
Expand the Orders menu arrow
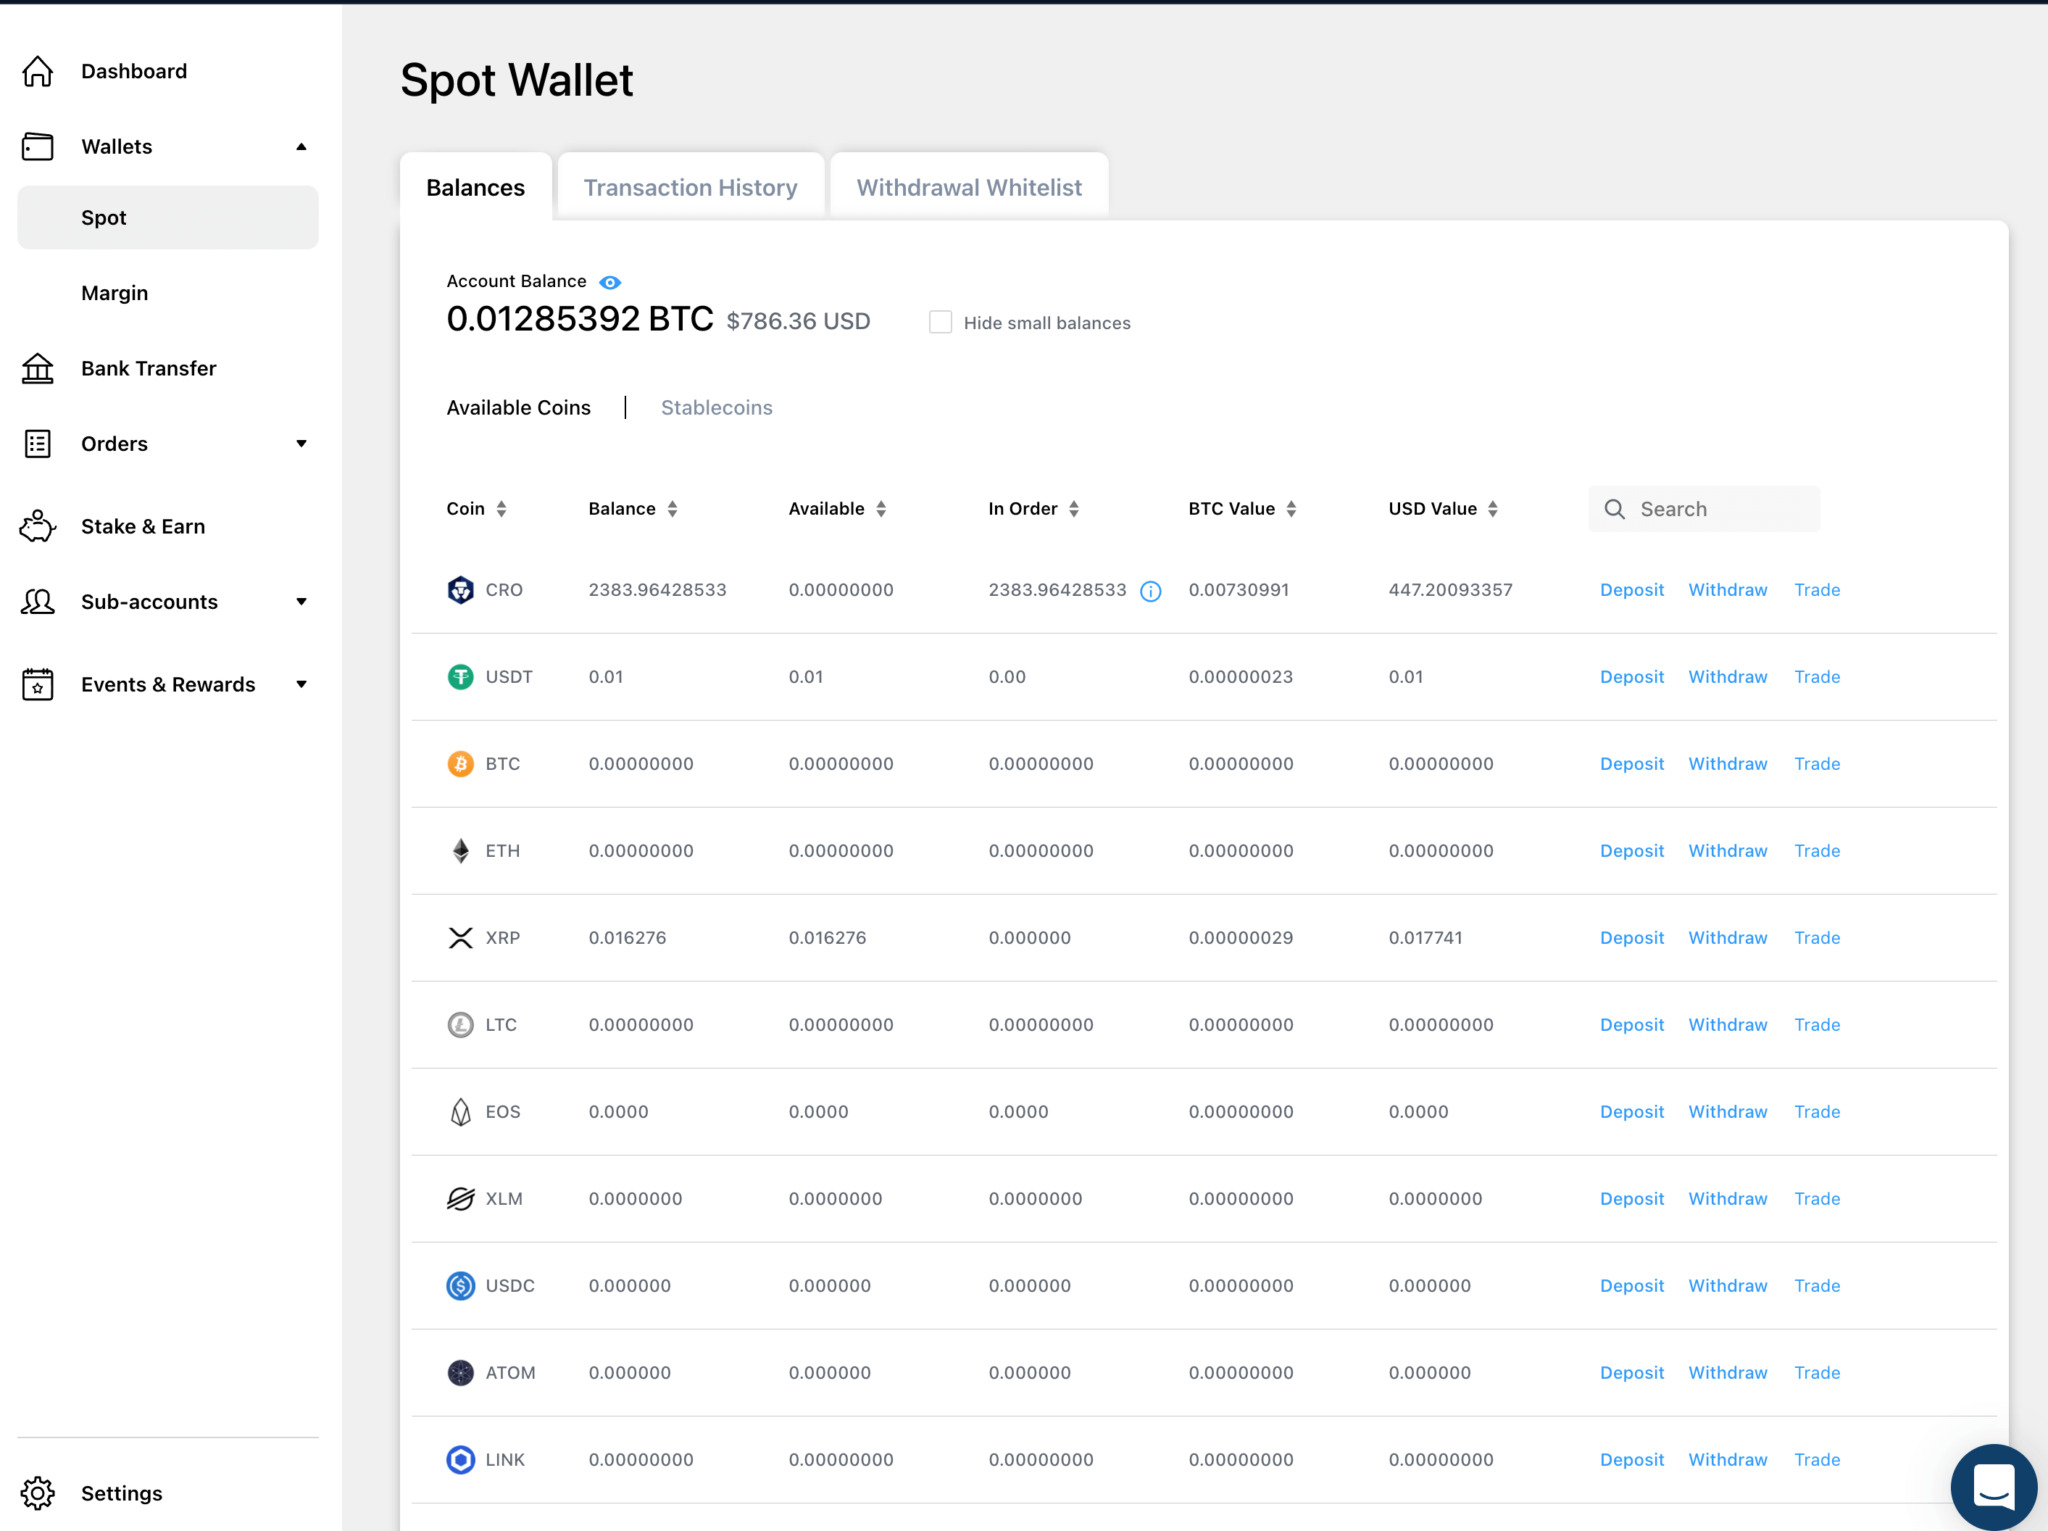(x=301, y=444)
